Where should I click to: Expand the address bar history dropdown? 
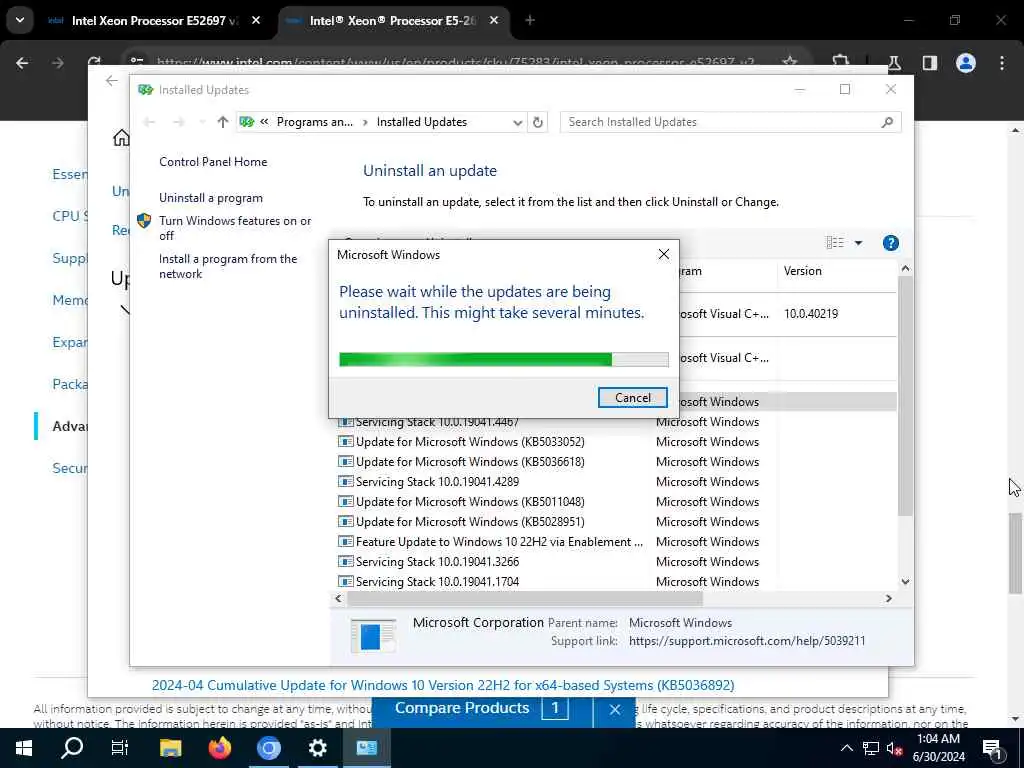(x=517, y=122)
